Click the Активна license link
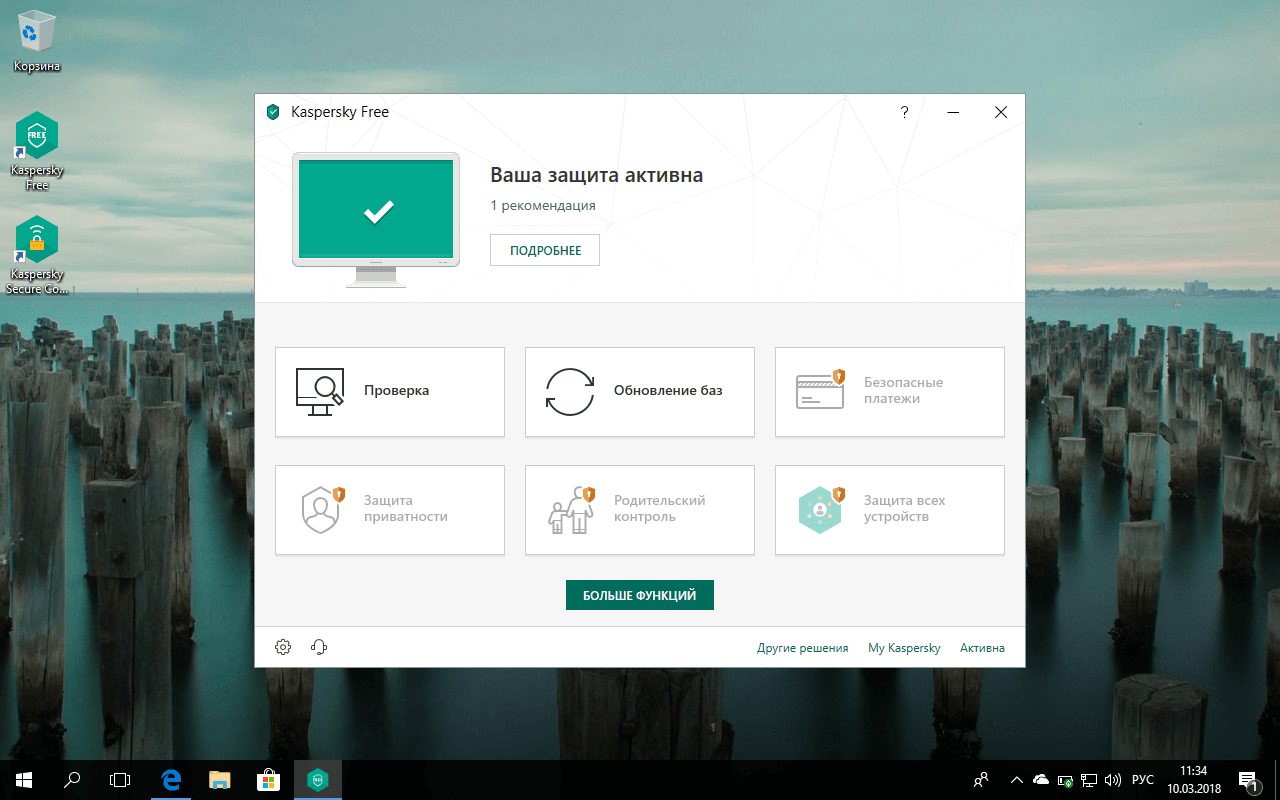1280x800 pixels. [x=982, y=648]
